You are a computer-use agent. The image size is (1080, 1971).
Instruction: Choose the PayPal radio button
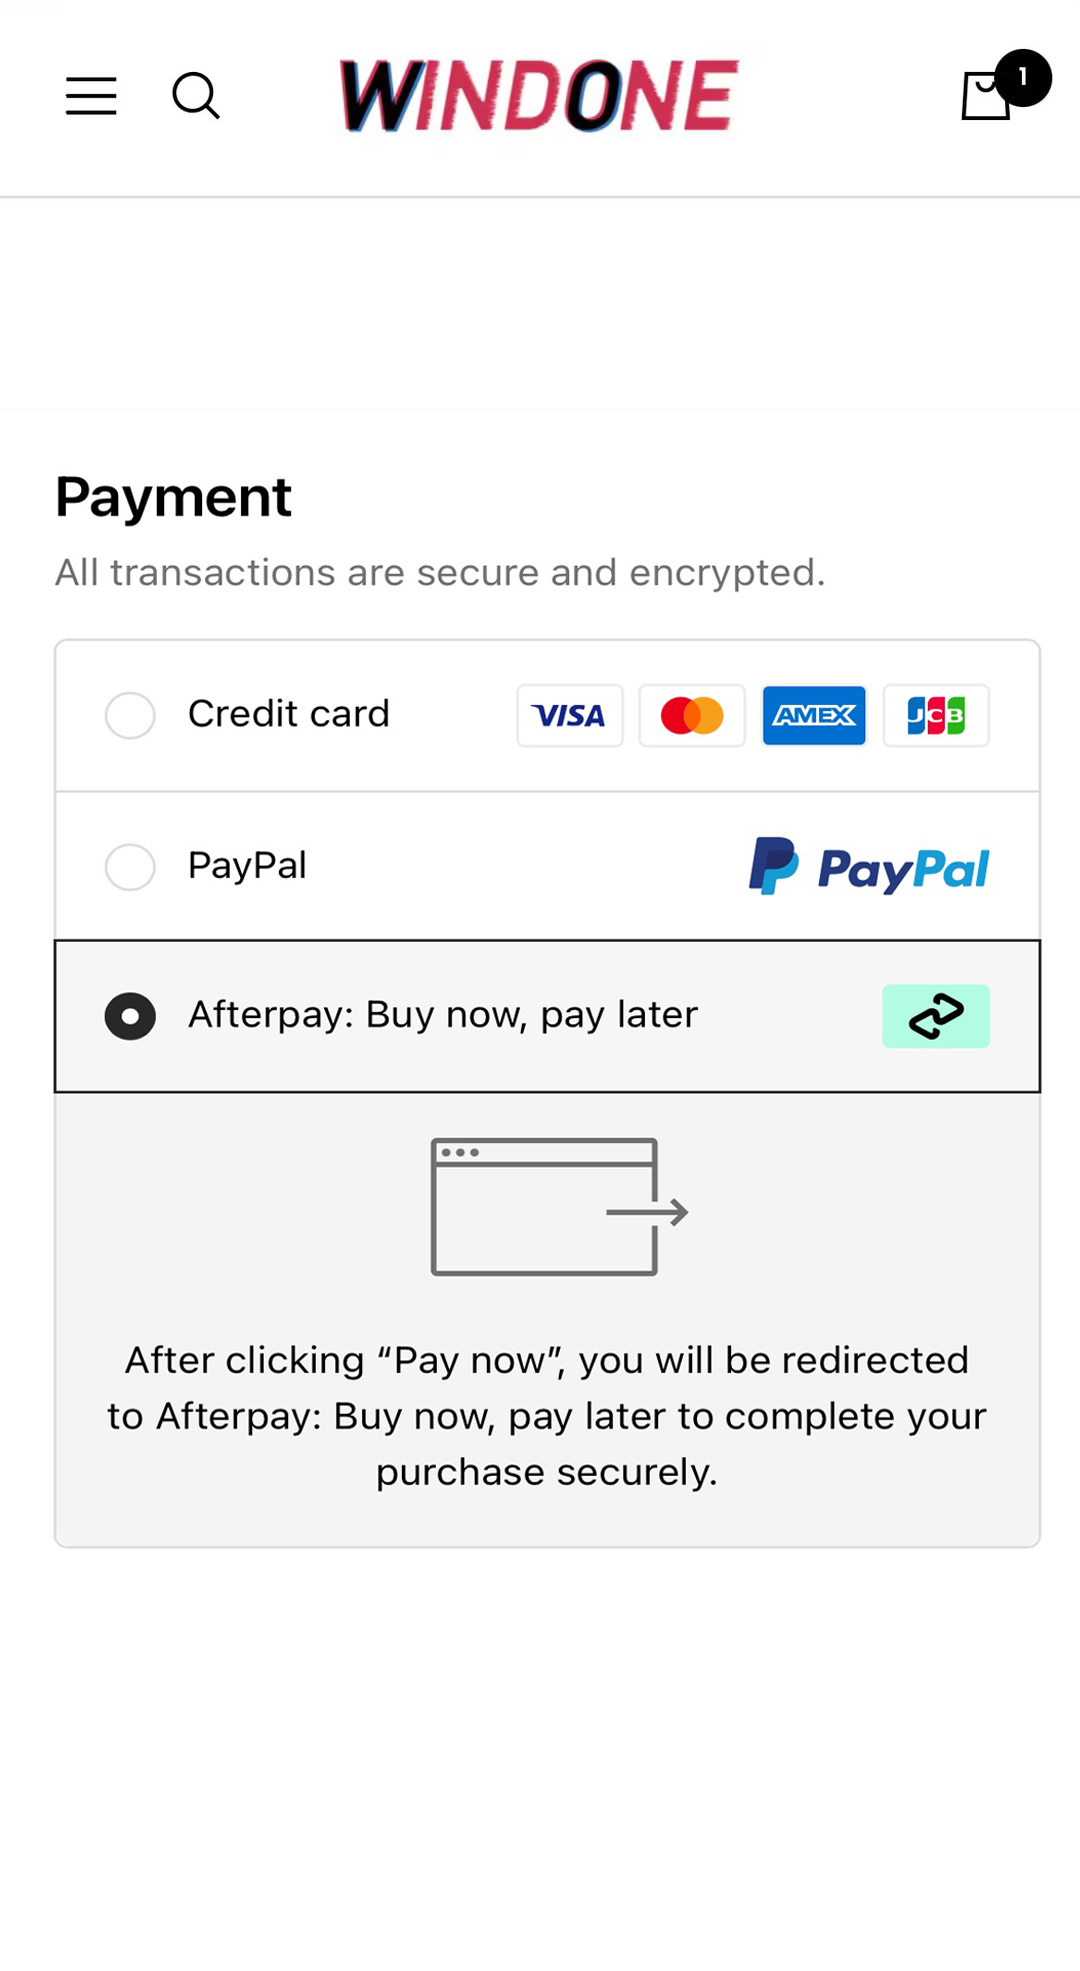pos(130,866)
